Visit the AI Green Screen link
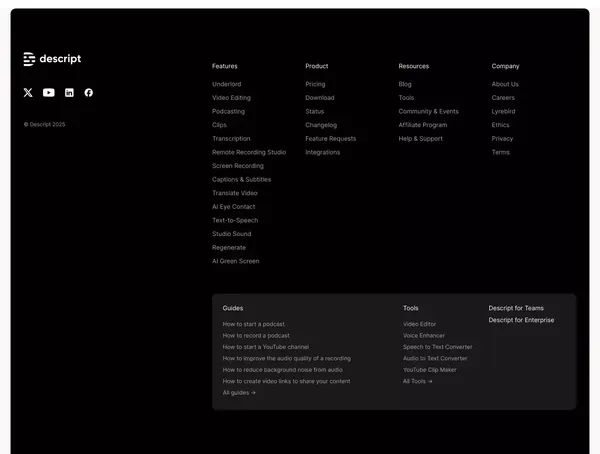 236,261
